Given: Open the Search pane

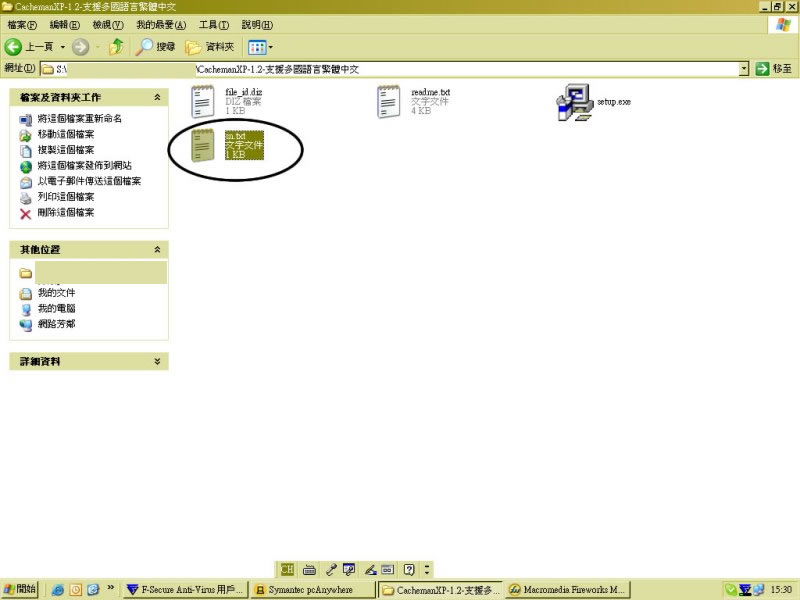Looking at the screenshot, I should point(155,47).
